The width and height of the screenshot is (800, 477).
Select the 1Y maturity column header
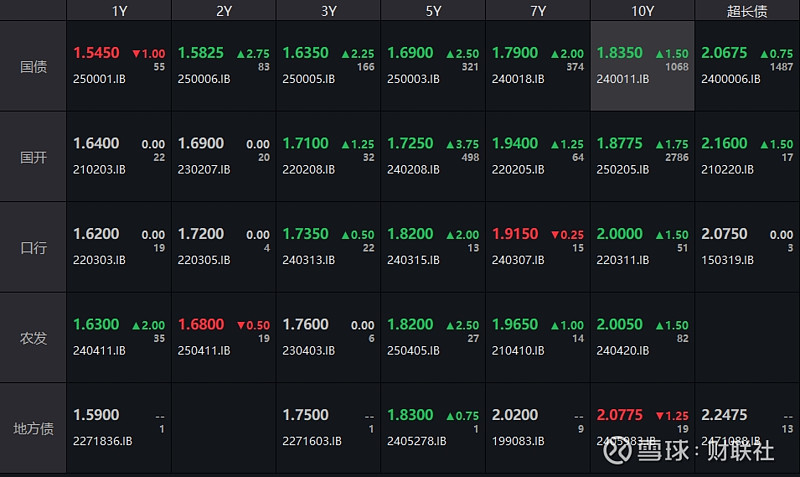pos(119,10)
